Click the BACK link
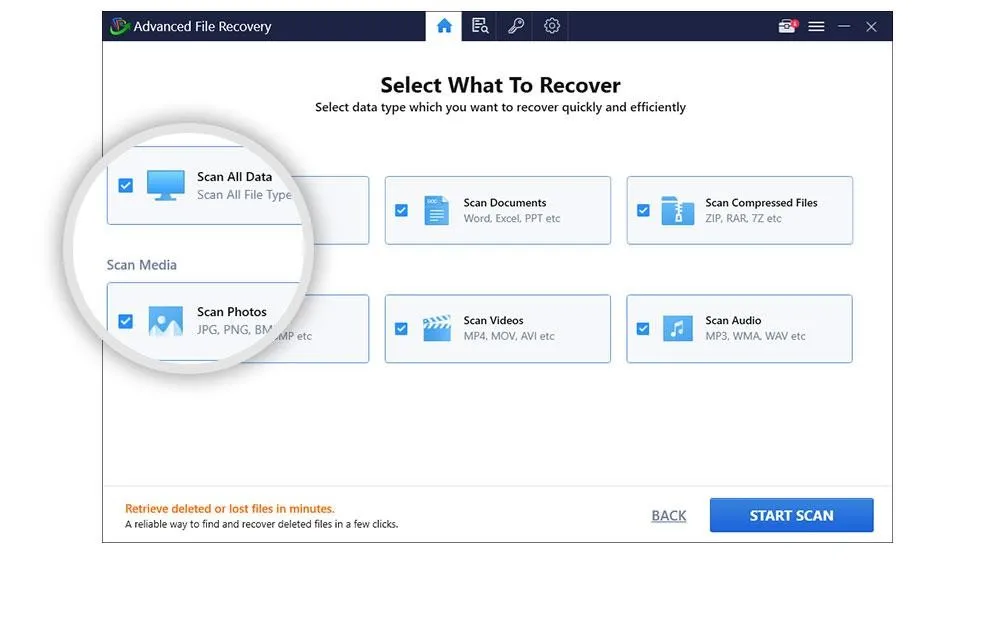Image resolution: width=996 pixels, height=620 pixels. [668, 515]
